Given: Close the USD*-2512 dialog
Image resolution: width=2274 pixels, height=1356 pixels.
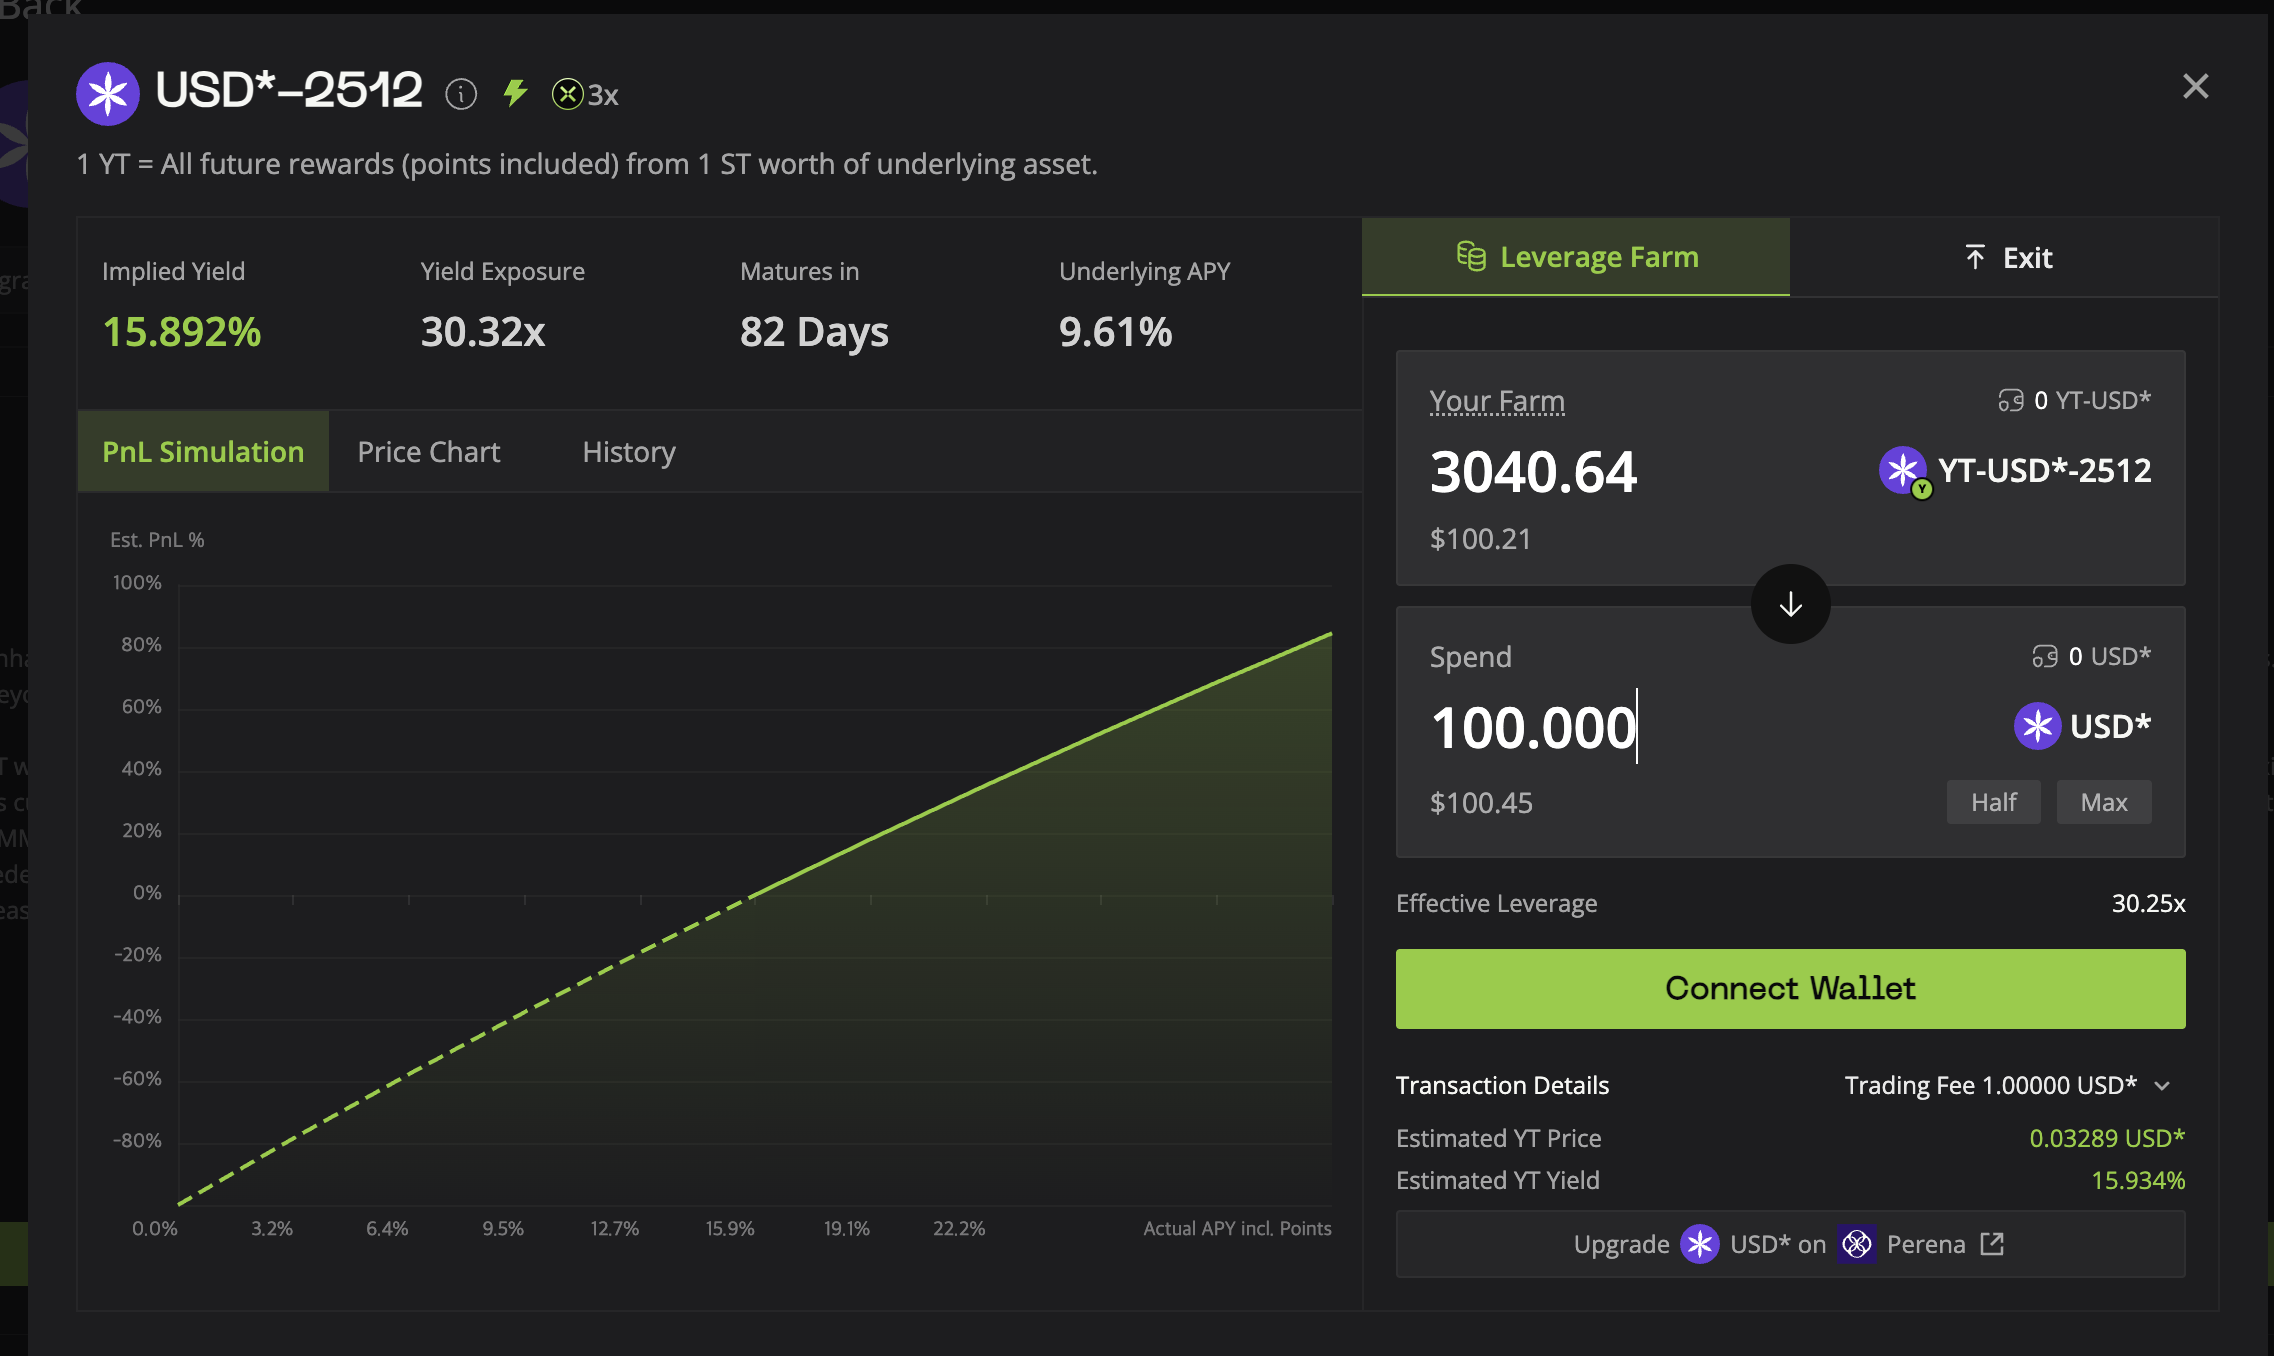Looking at the screenshot, I should pyautogui.click(x=2195, y=87).
